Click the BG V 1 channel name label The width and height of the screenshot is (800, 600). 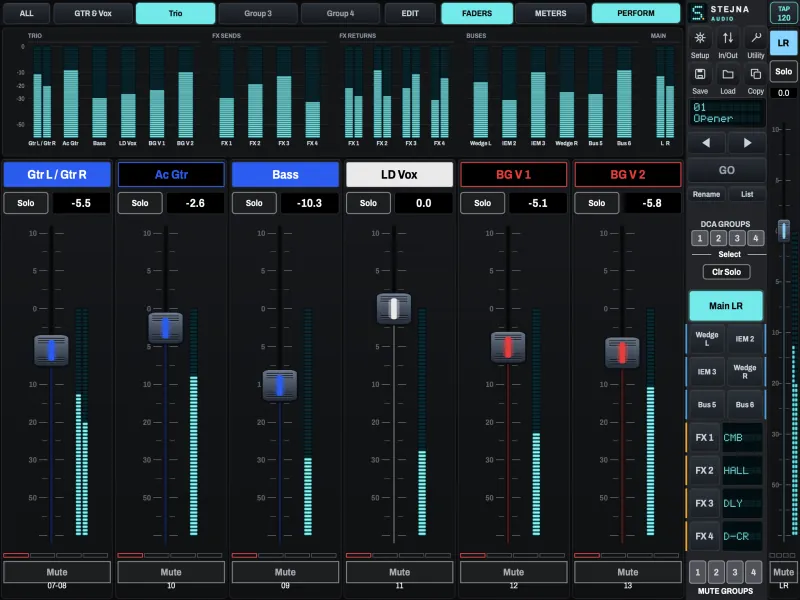514,174
